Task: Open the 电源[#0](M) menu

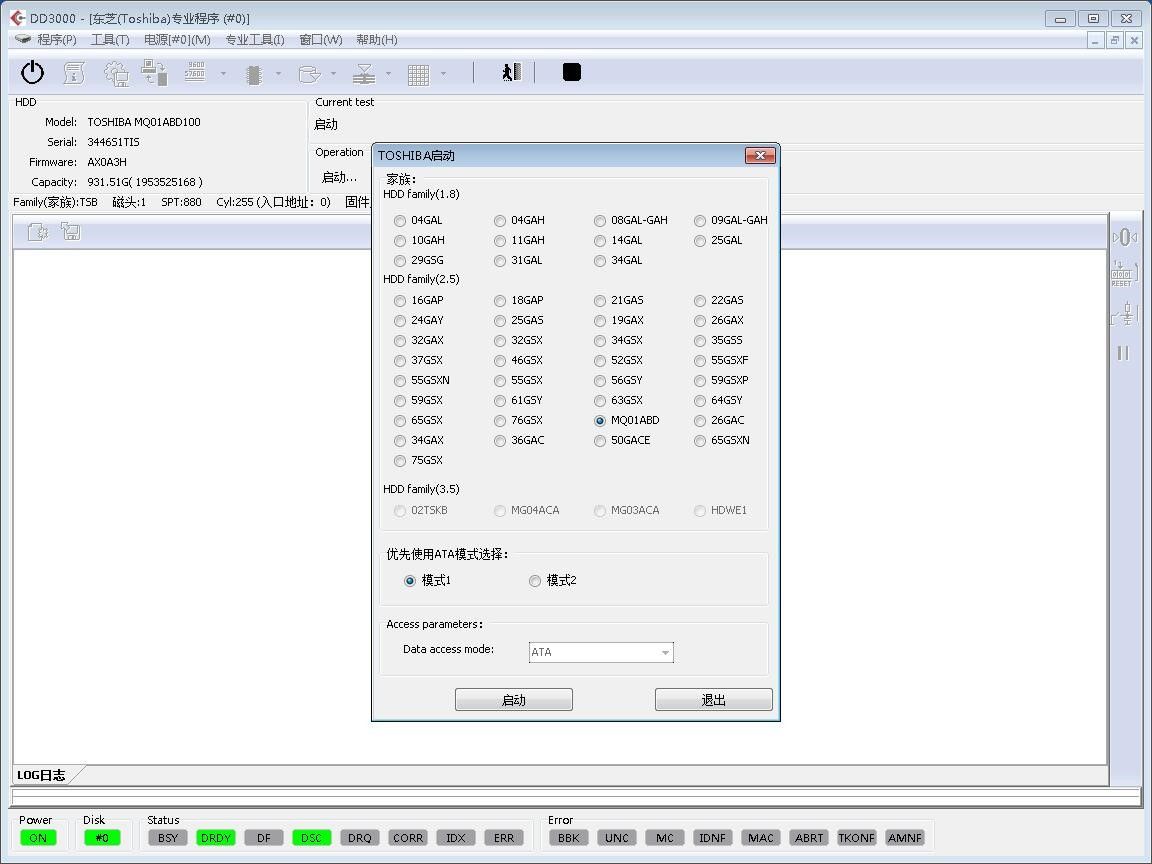Action: click(177, 40)
